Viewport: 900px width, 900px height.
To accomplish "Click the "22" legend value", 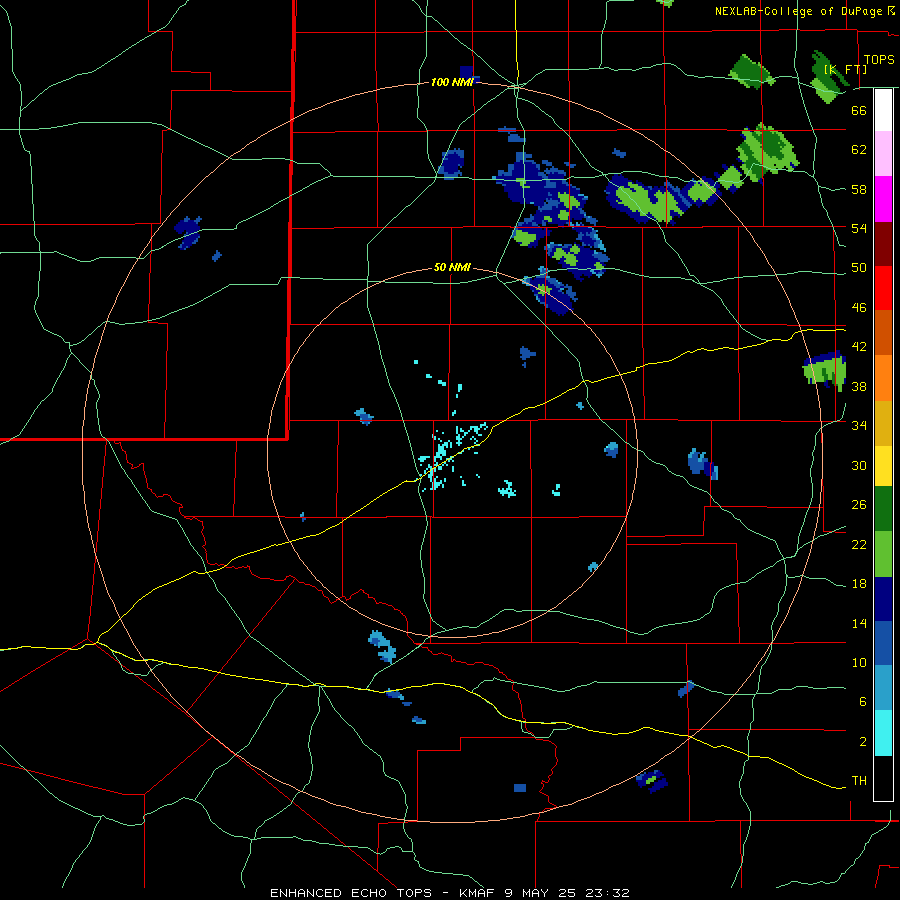I will (859, 544).
